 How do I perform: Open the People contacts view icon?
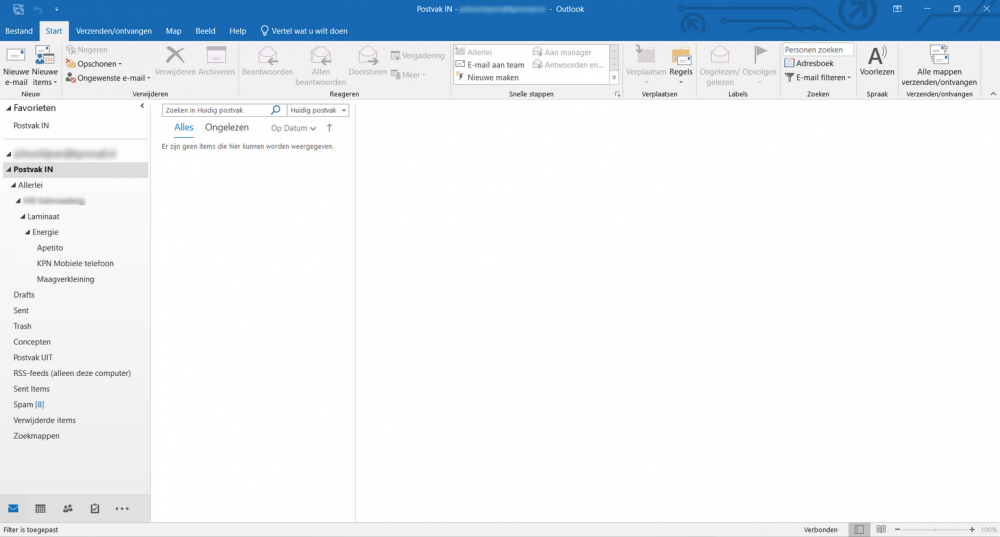(x=68, y=508)
